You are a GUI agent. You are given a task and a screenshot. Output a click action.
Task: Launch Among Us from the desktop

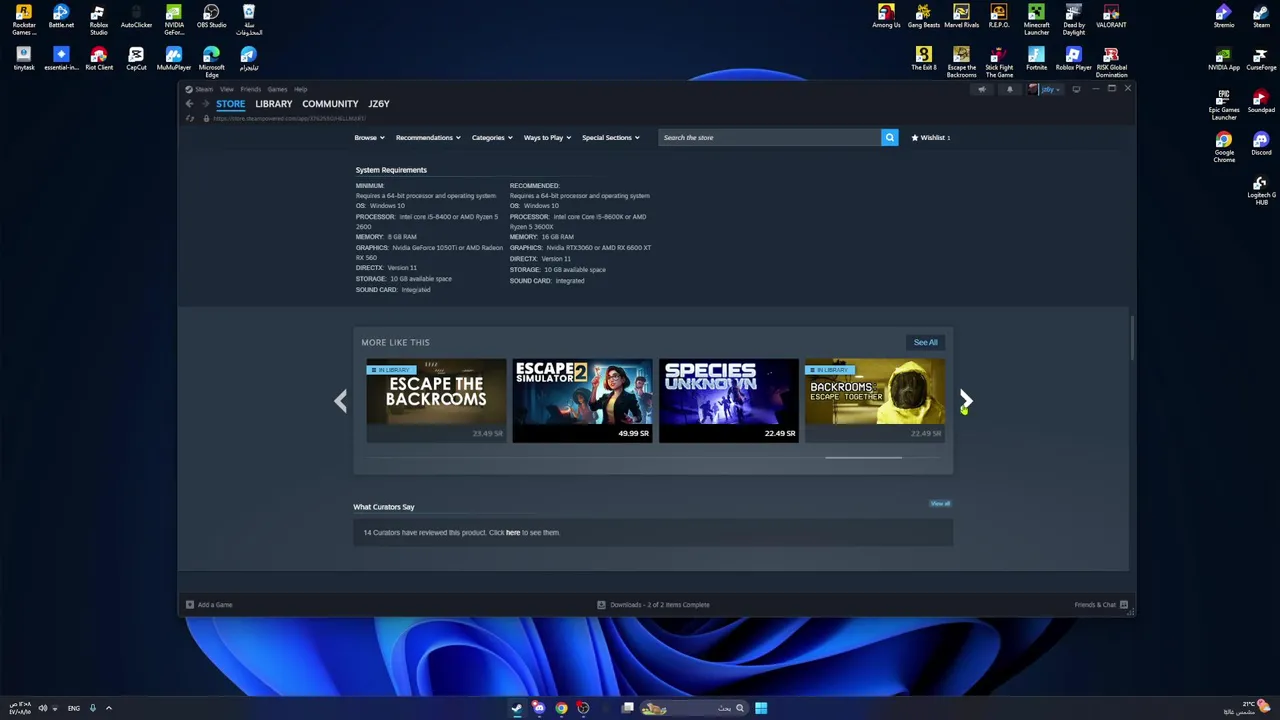(886, 16)
